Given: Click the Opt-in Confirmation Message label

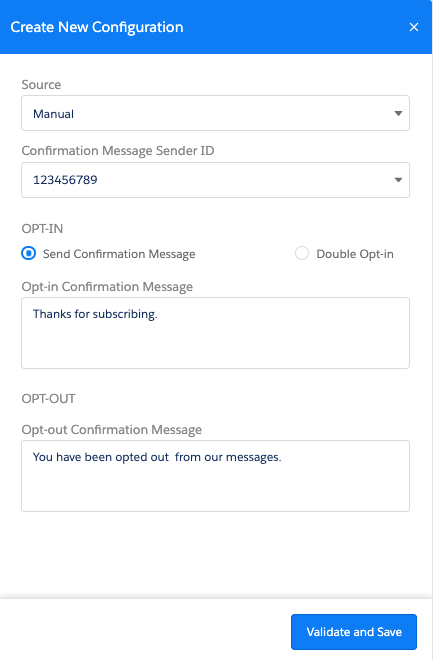Looking at the screenshot, I should click(107, 287).
